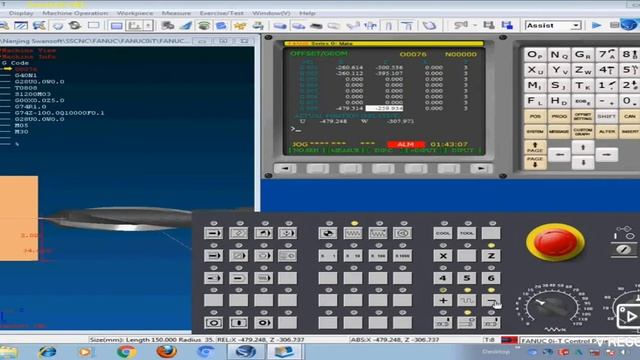Toggle the rapid traverse button between plus and minus
The image size is (640, 360).
tap(467, 300)
